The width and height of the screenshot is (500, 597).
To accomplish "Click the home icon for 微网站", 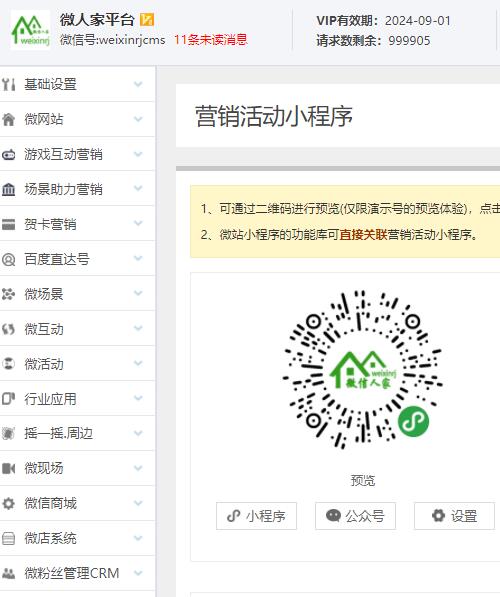I will pyautogui.click(x=8, y=119).
